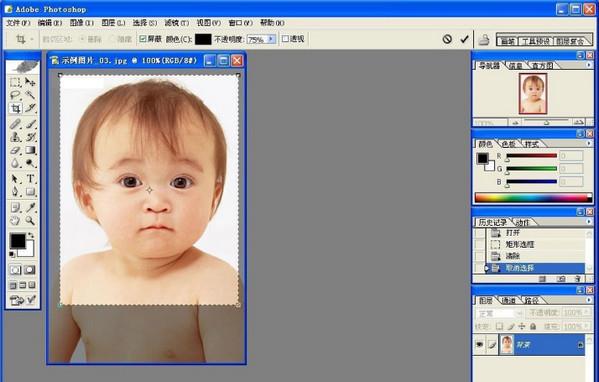Open Color panel flyout menu arrow
Viewport: 599px width, 382px height.
[x=589, y=143]
